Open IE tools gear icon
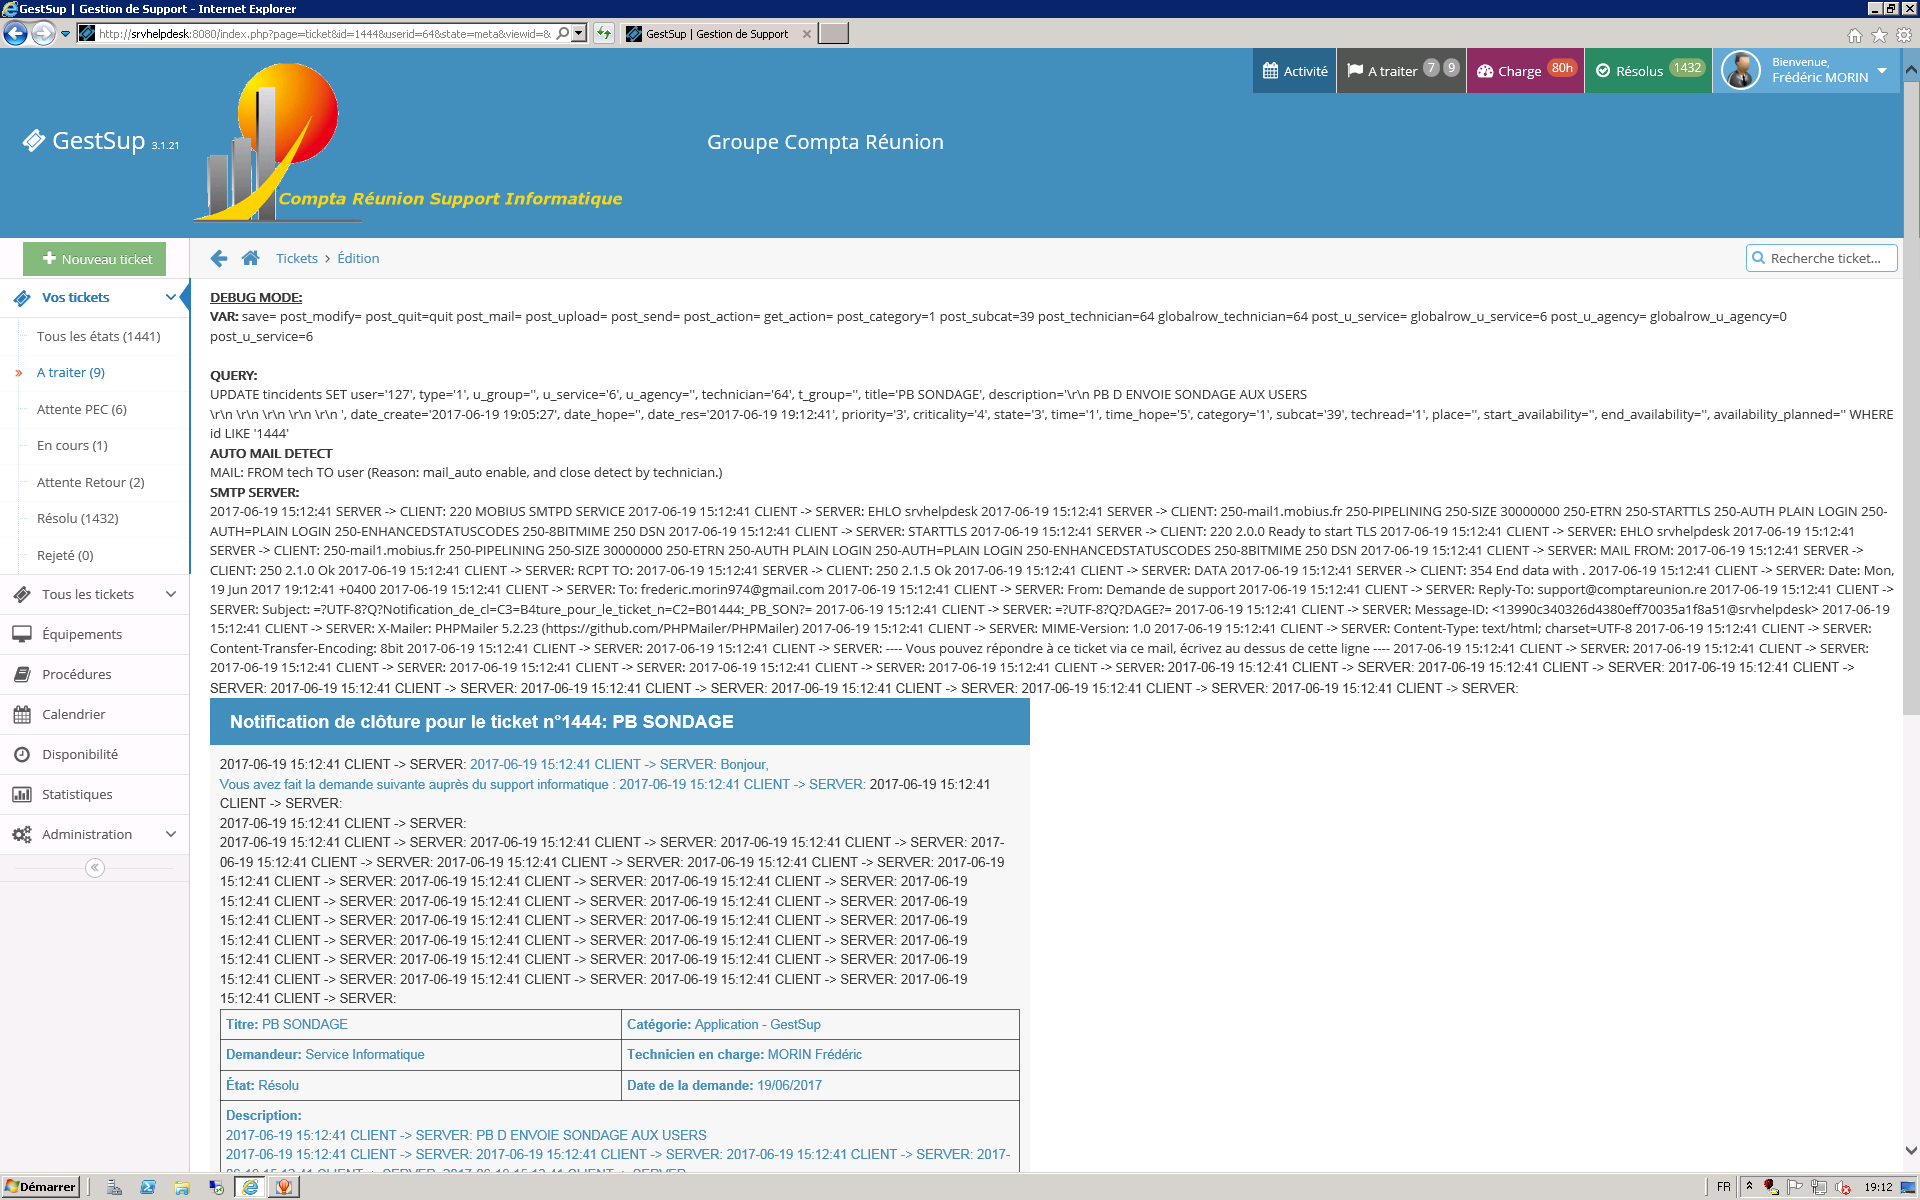 [x=1904, y=35]
